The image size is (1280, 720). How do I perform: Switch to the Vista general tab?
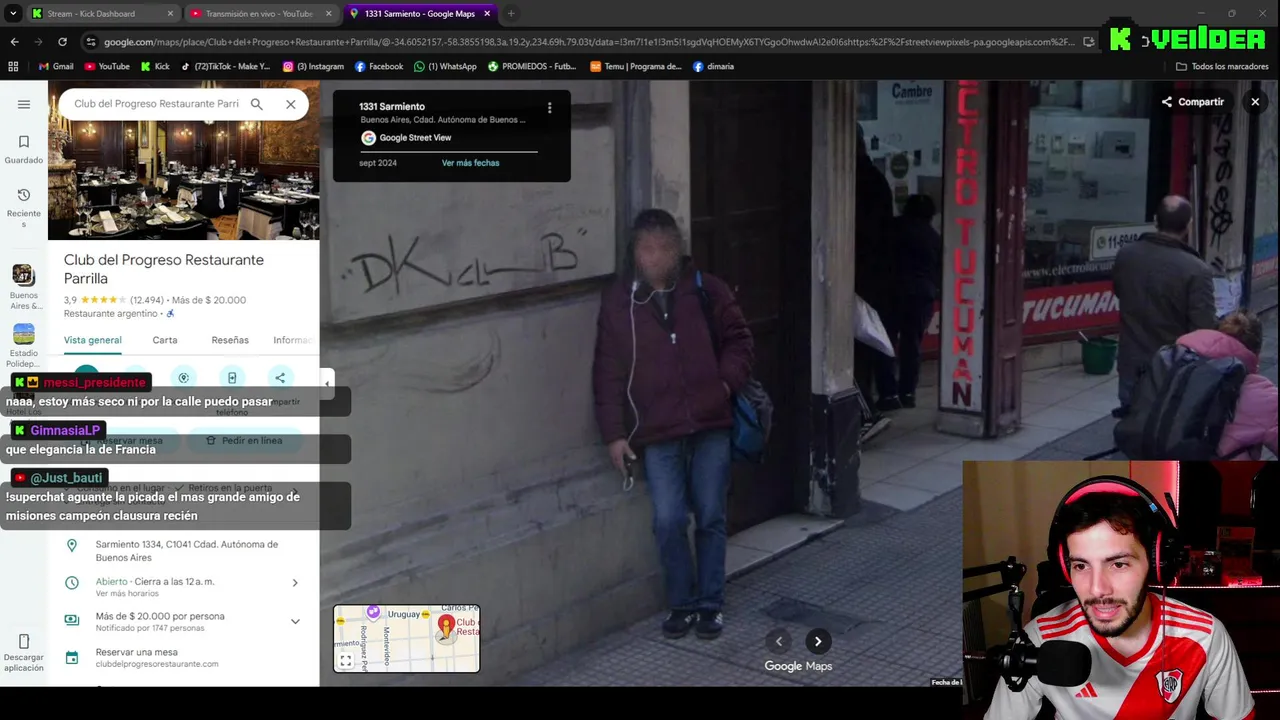pyautogui.click(x=93, y=340)
